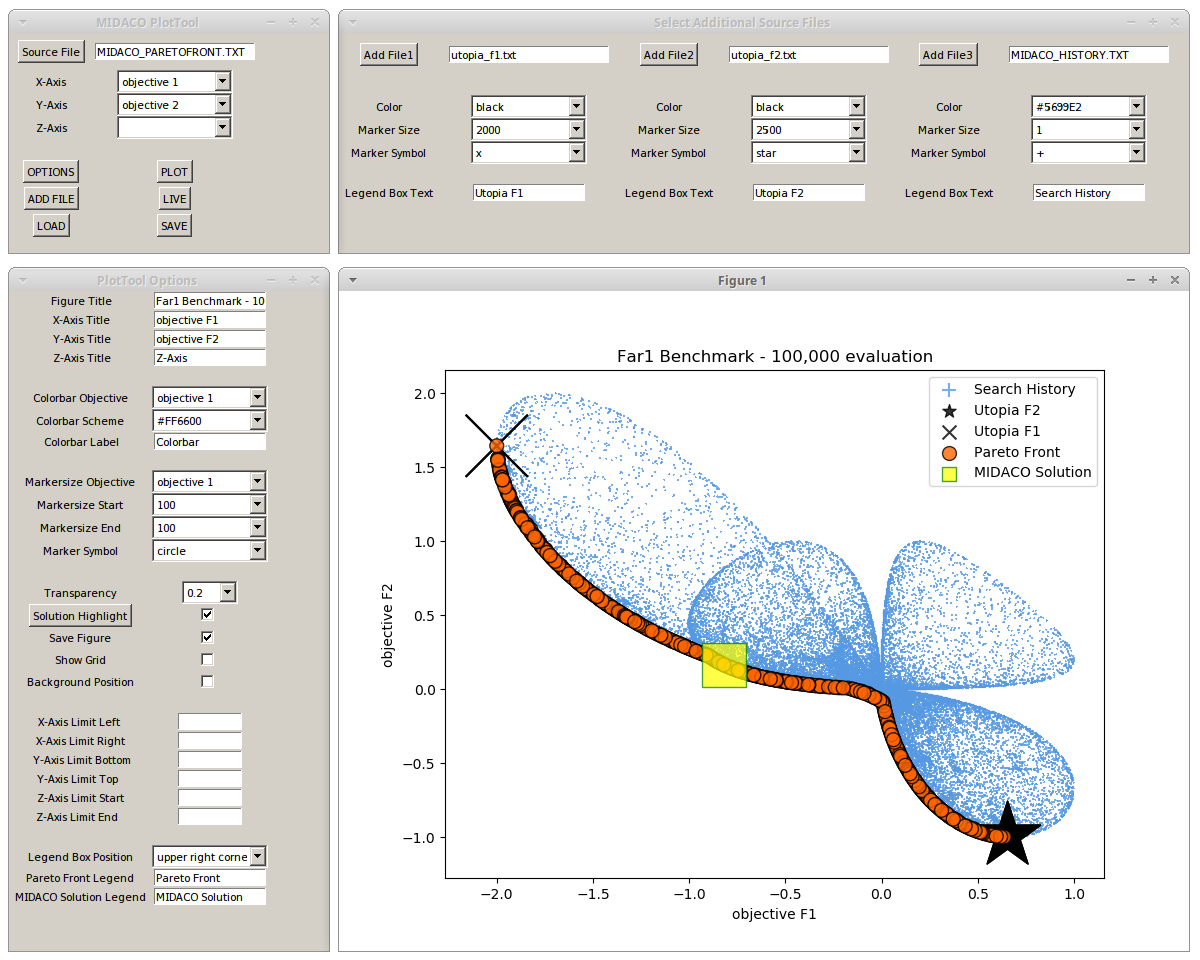Open Marker Symbol dropdown showing x
The width and height of the screenshot is (1200, 960).
click(x=577, y=152)
